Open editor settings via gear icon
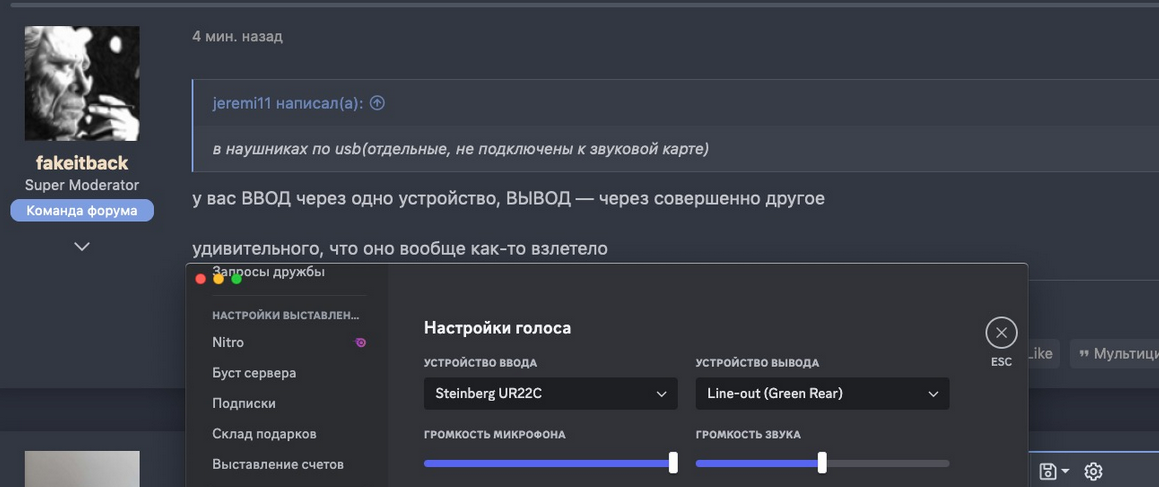The image size is (1159, 487). [1093, 471]
